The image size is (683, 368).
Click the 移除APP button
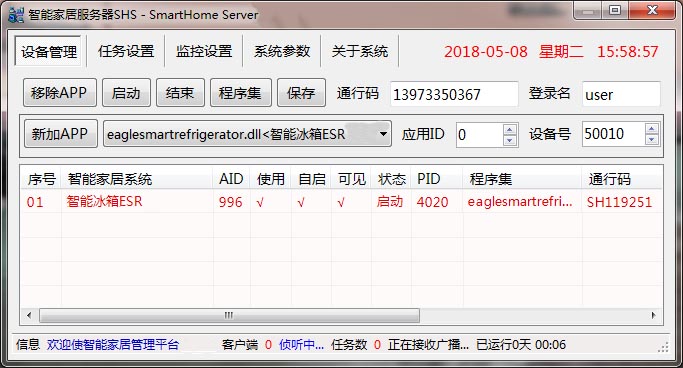(60, 93)
